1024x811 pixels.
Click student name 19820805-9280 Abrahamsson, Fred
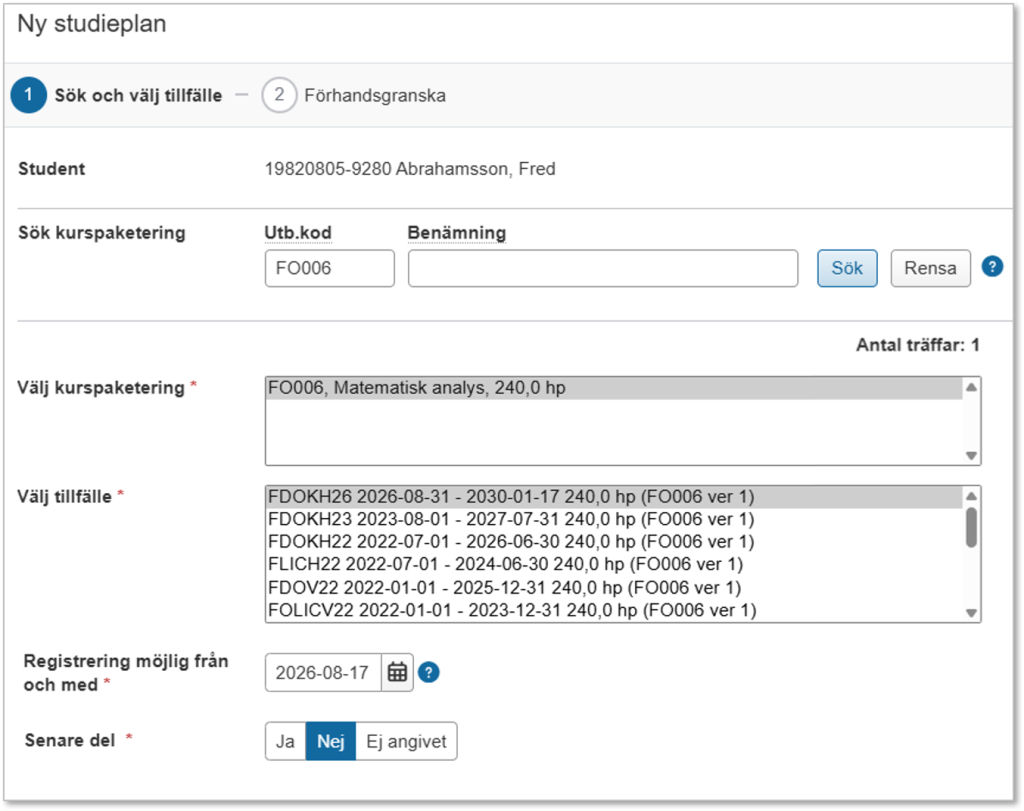410,168
